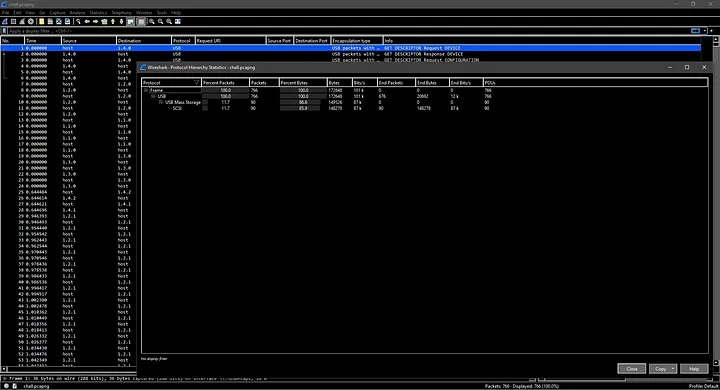The height and width of the screenshot is (390, 720).
Task: Click the End Packets column header
Action: tap(396, 83)
